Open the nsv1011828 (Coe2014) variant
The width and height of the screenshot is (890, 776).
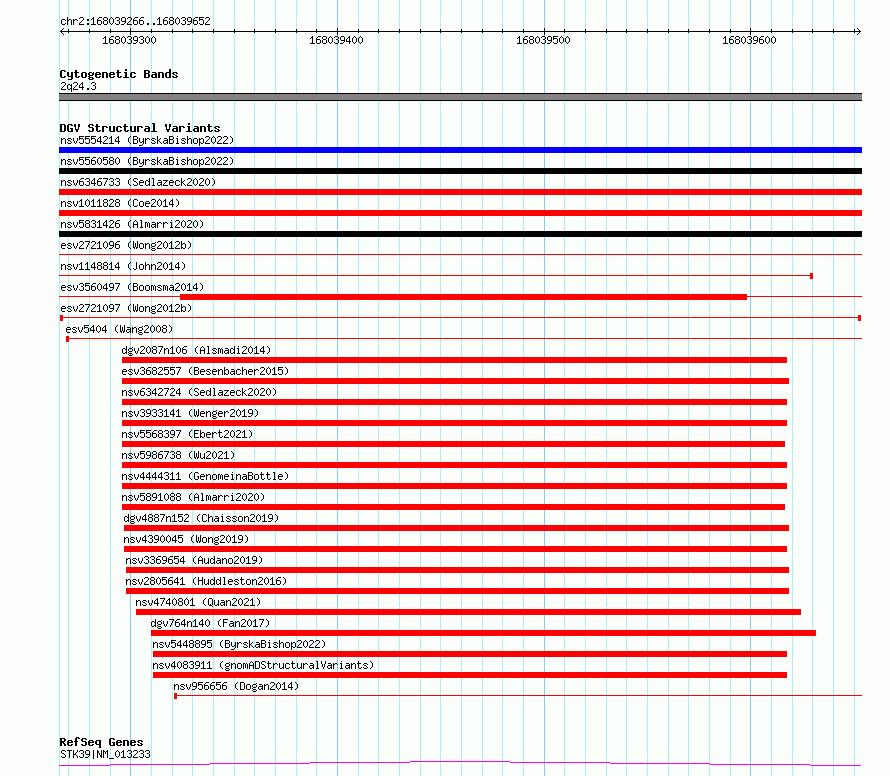tap(120, 203)
